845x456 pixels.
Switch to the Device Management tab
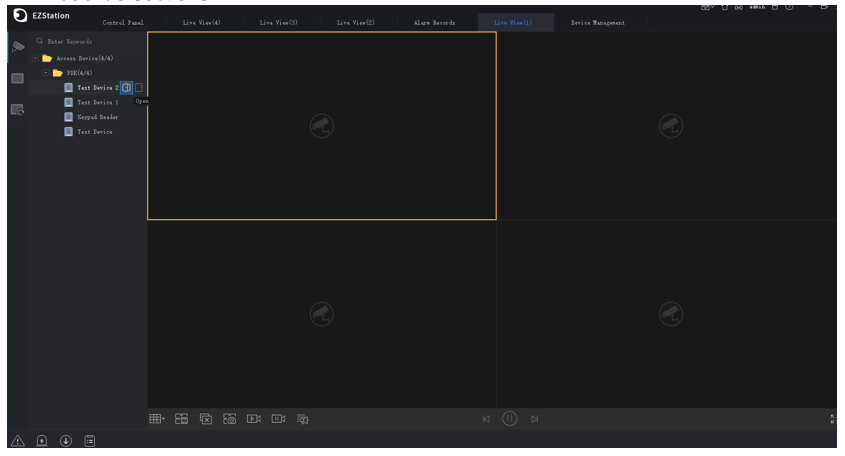[598, 23]
